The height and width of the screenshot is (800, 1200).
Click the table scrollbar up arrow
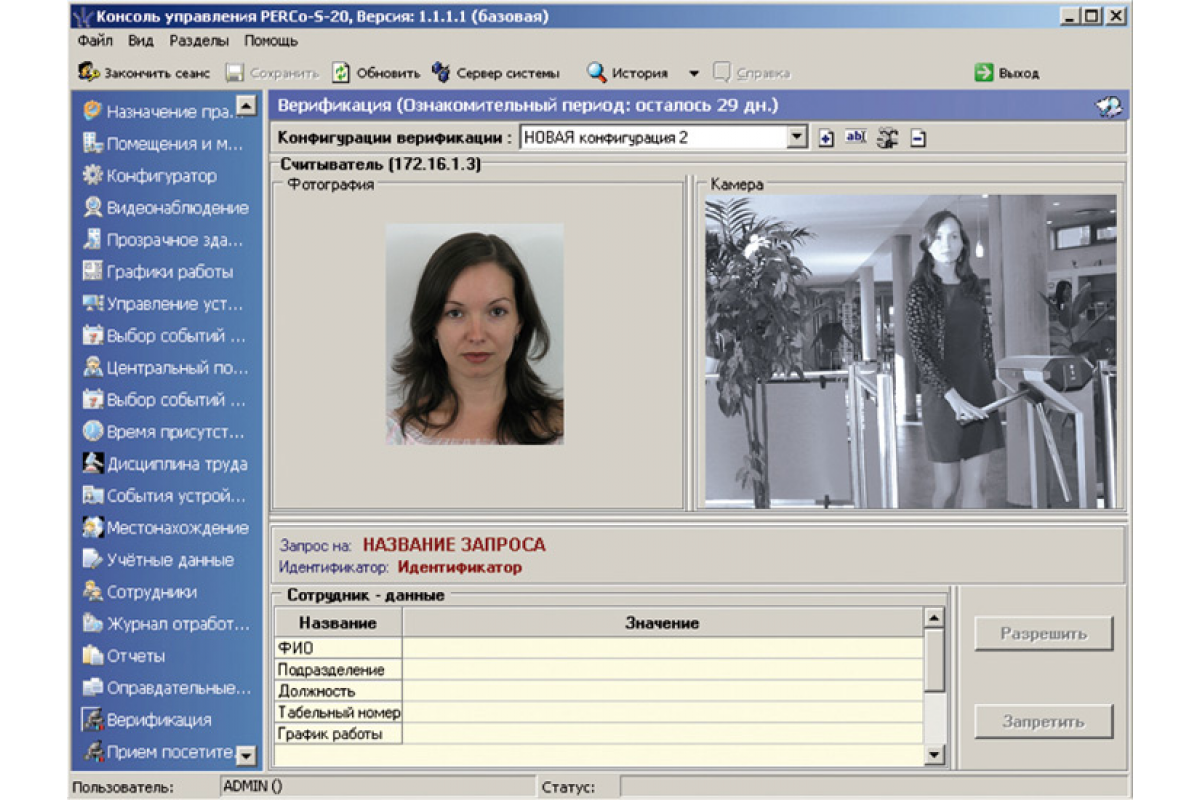[934, 618]
